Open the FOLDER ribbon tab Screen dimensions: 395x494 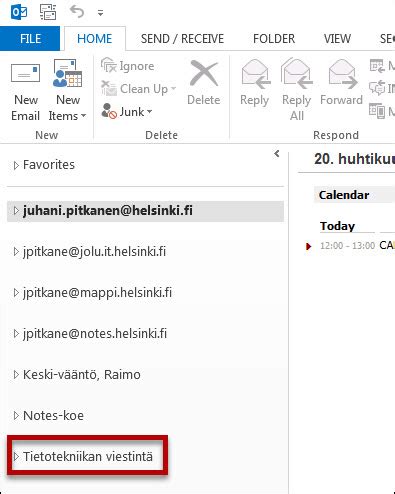pyautogui.click(x=274, y=39)
